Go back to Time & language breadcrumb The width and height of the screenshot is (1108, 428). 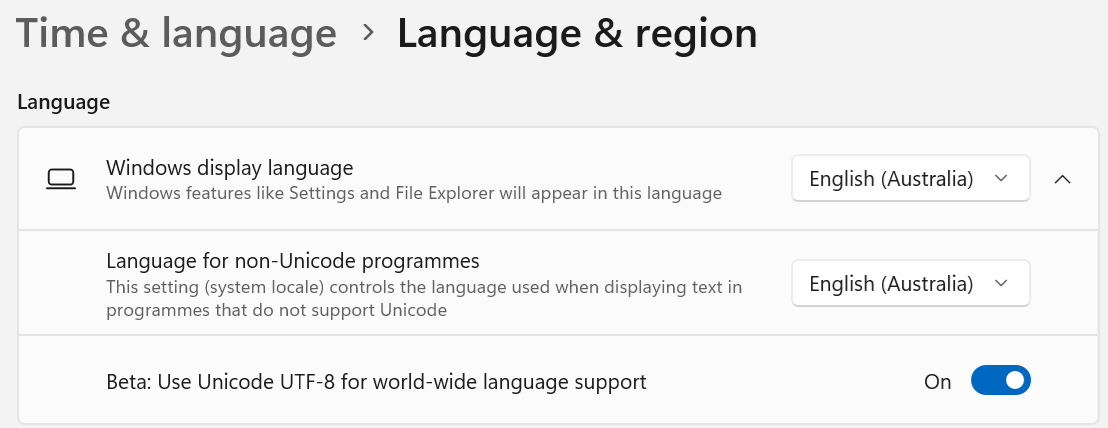coord(176,33)
